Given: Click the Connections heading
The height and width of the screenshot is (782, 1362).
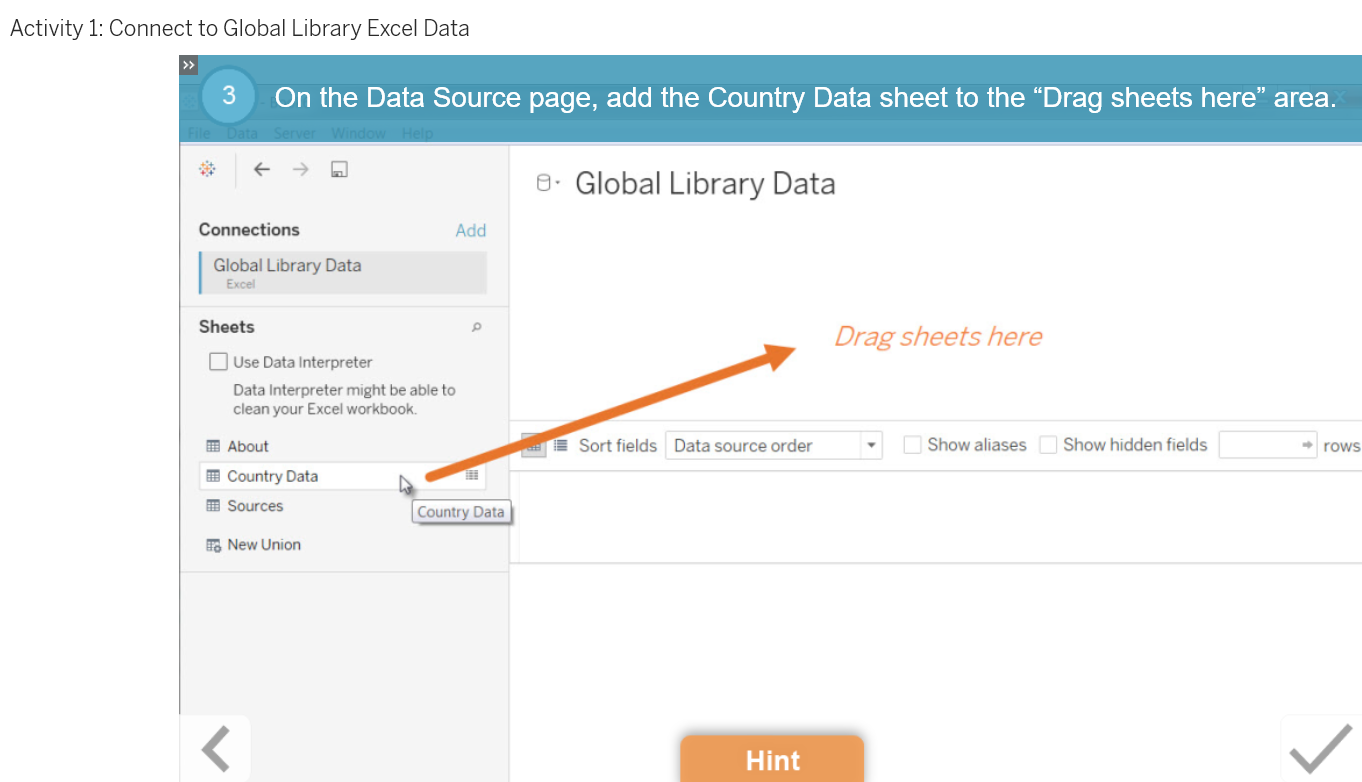Looking at the screenshot, I should pyautogui.click(x=249, y=230).
